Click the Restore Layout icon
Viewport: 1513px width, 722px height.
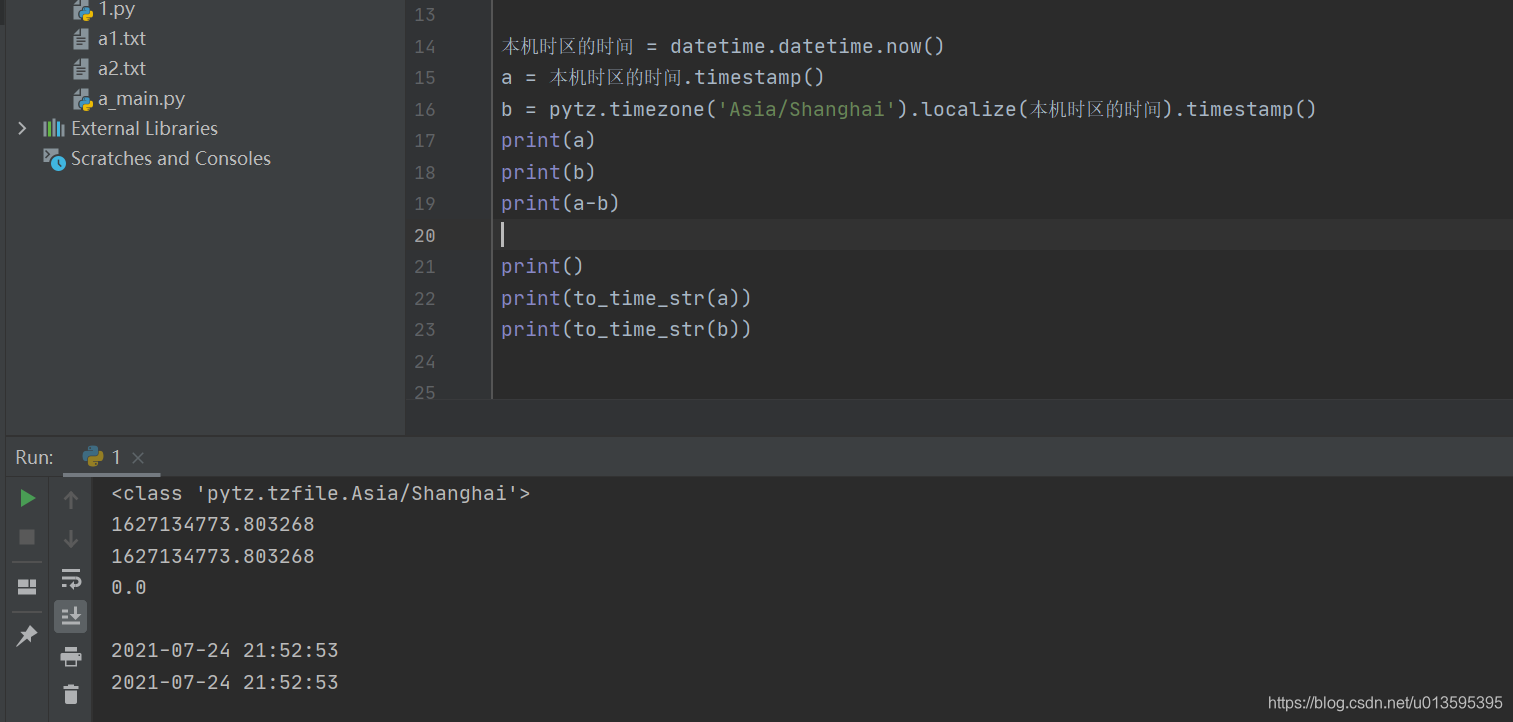[26, 586]
